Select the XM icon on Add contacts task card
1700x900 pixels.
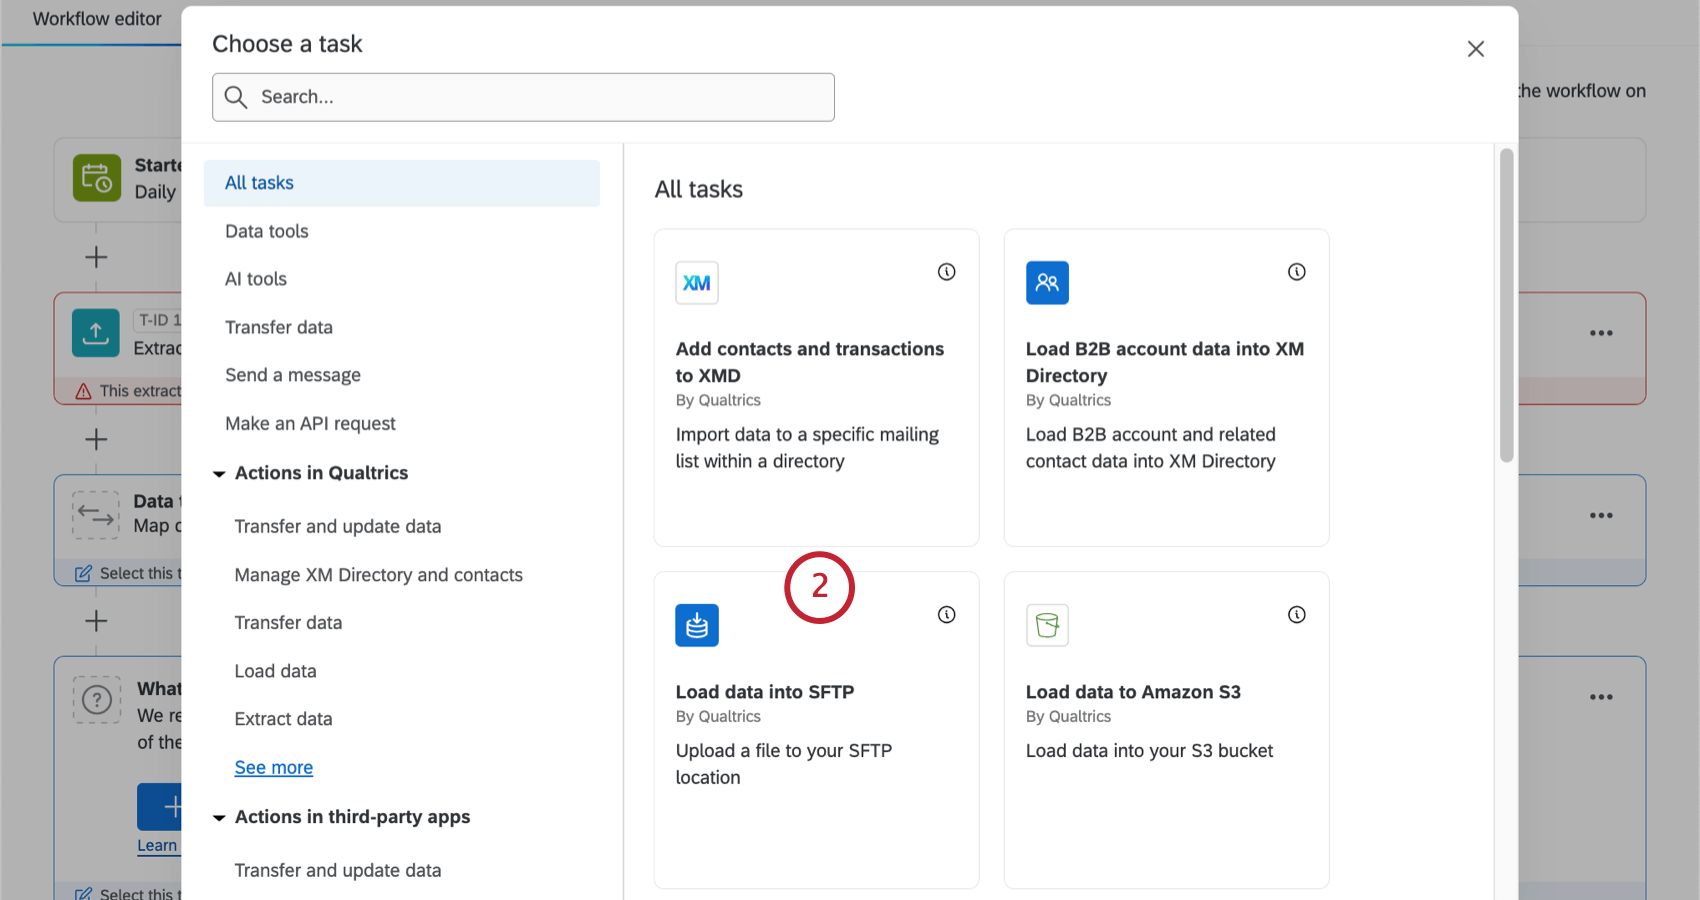tap(697, 283)
